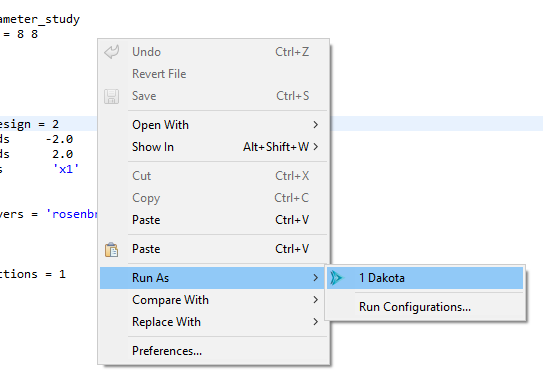543x383 pixels.
Task: Choose Cut from the context menu
Action: pos(213,176)
